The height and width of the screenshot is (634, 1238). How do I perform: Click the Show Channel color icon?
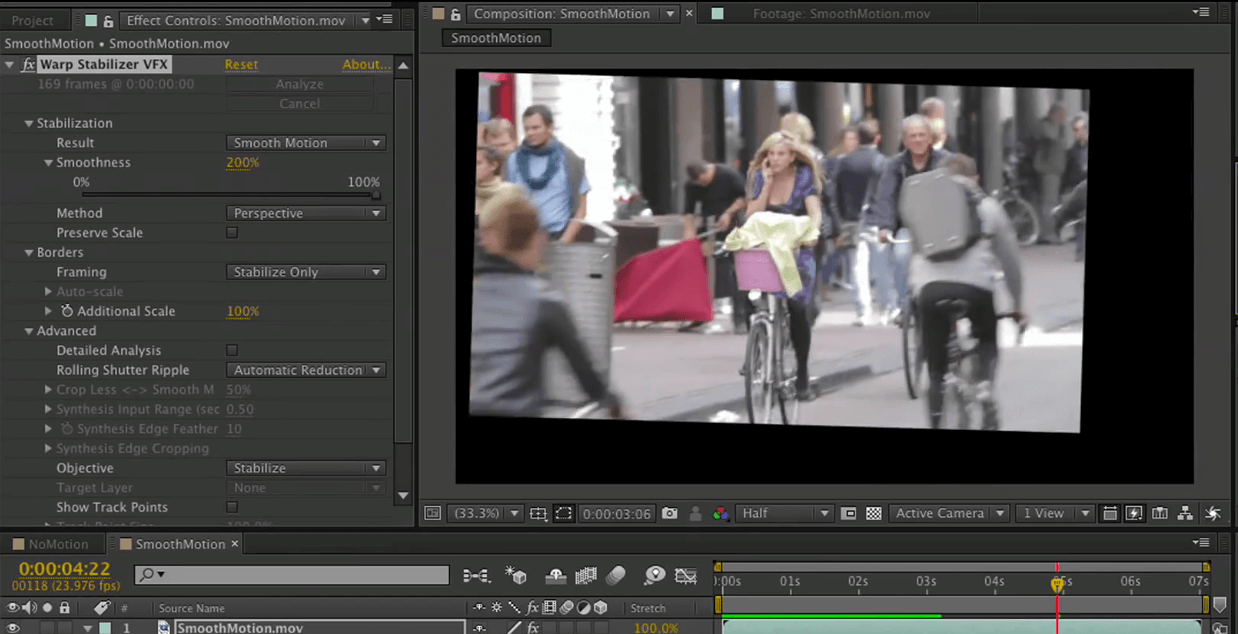click(x=720, y=514)
